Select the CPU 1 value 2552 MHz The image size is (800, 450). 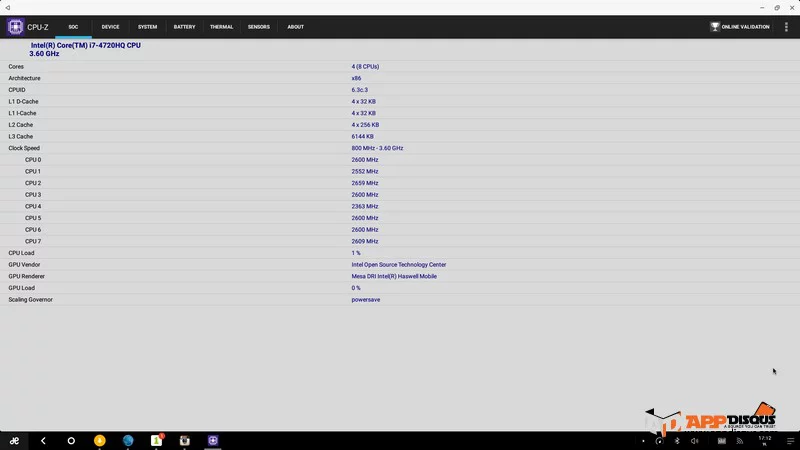(365, 171)
